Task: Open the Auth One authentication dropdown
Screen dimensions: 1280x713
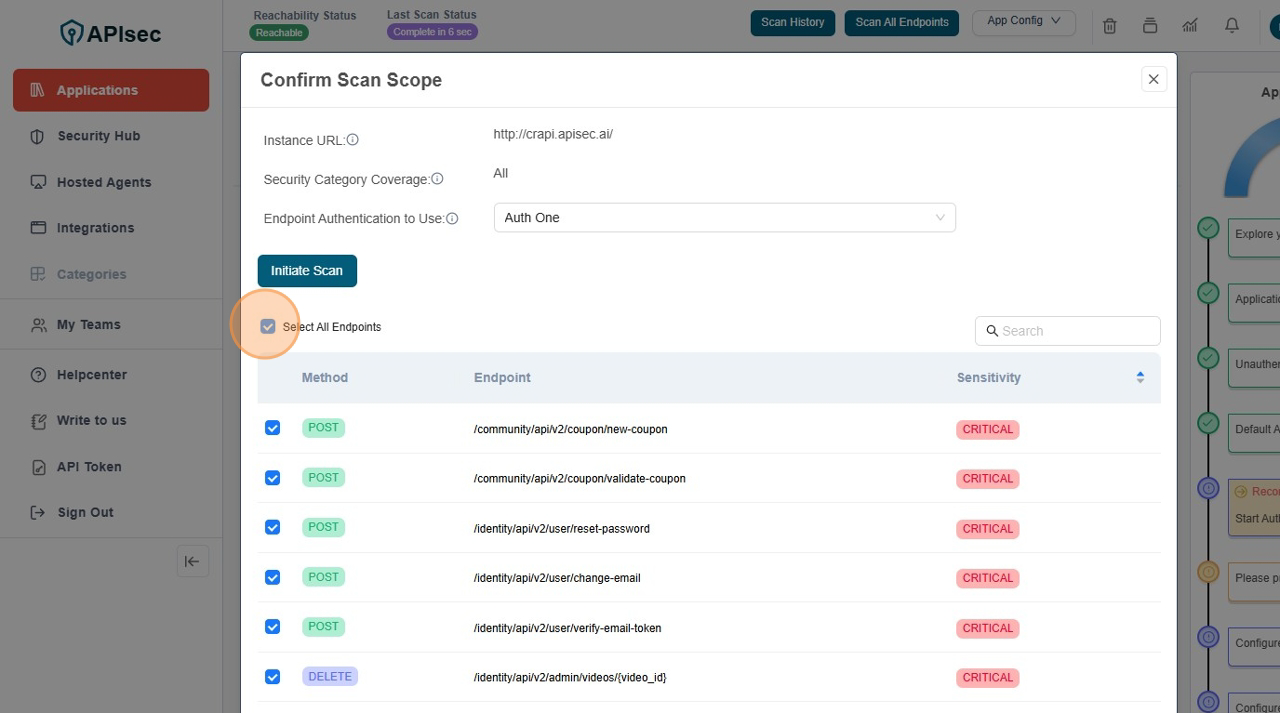Action: [724, 217]
